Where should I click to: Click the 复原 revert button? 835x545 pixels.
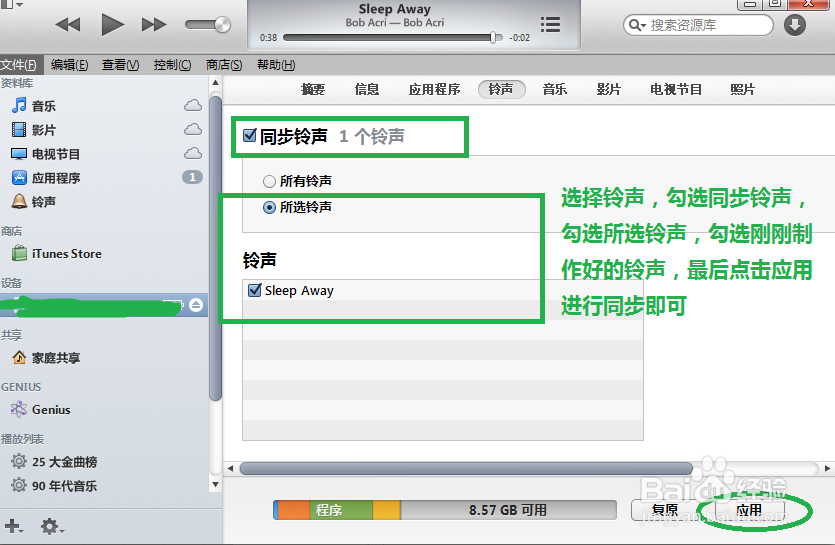[x=665, y=510]
